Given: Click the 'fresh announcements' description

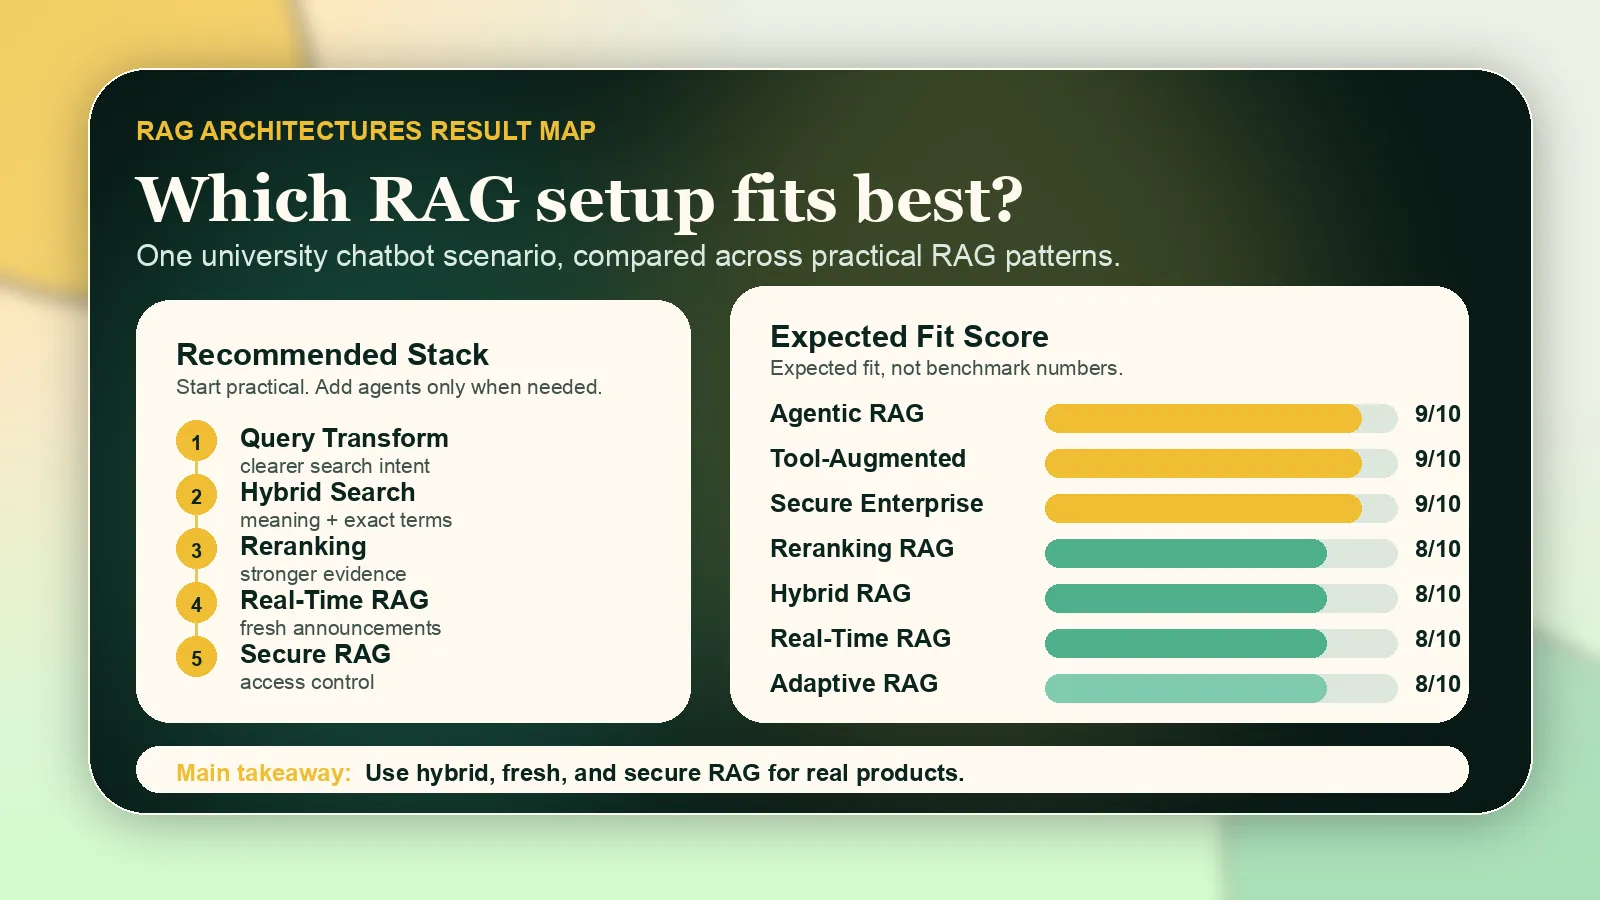Looking at the screenshot, I should [x=340, y=628].
